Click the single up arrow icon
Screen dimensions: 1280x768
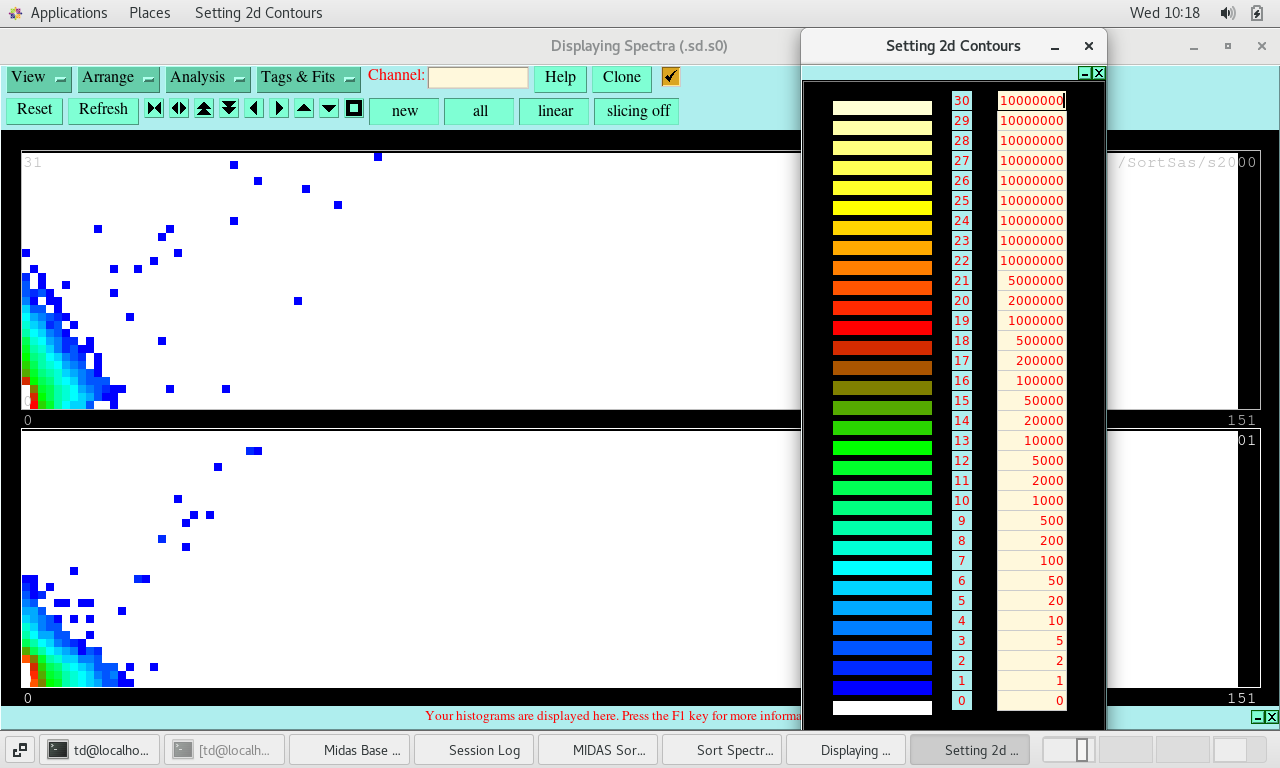pos(304,109)
